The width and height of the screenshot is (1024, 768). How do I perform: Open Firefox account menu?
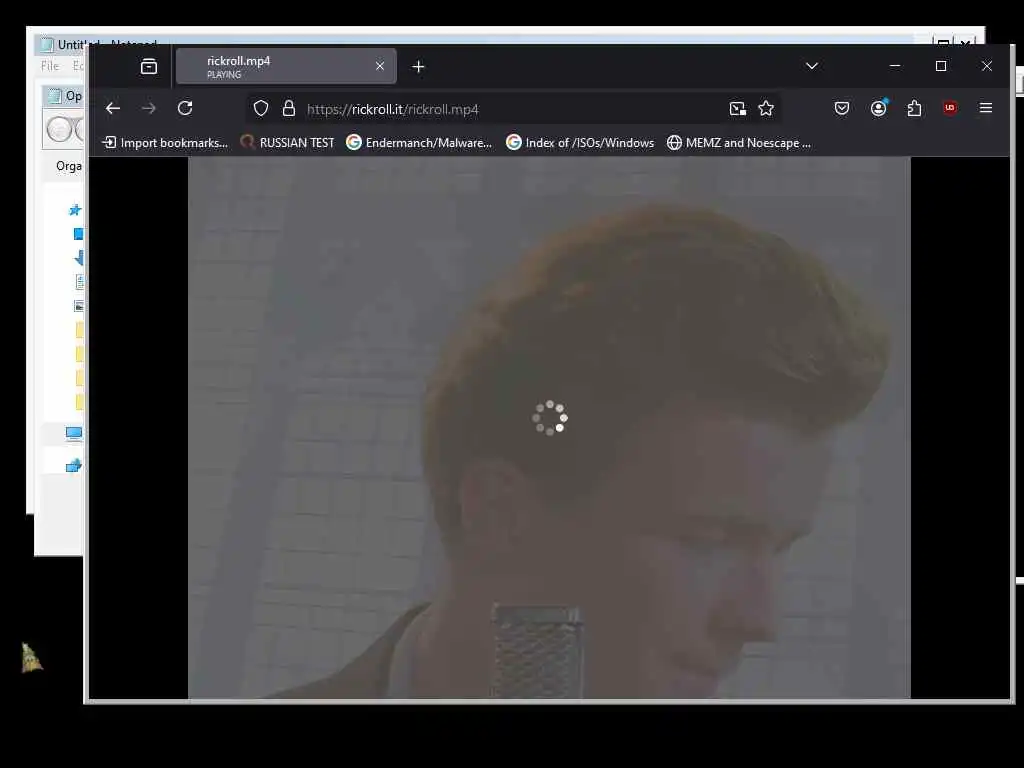pyautogui.click(x=879, y=108)
